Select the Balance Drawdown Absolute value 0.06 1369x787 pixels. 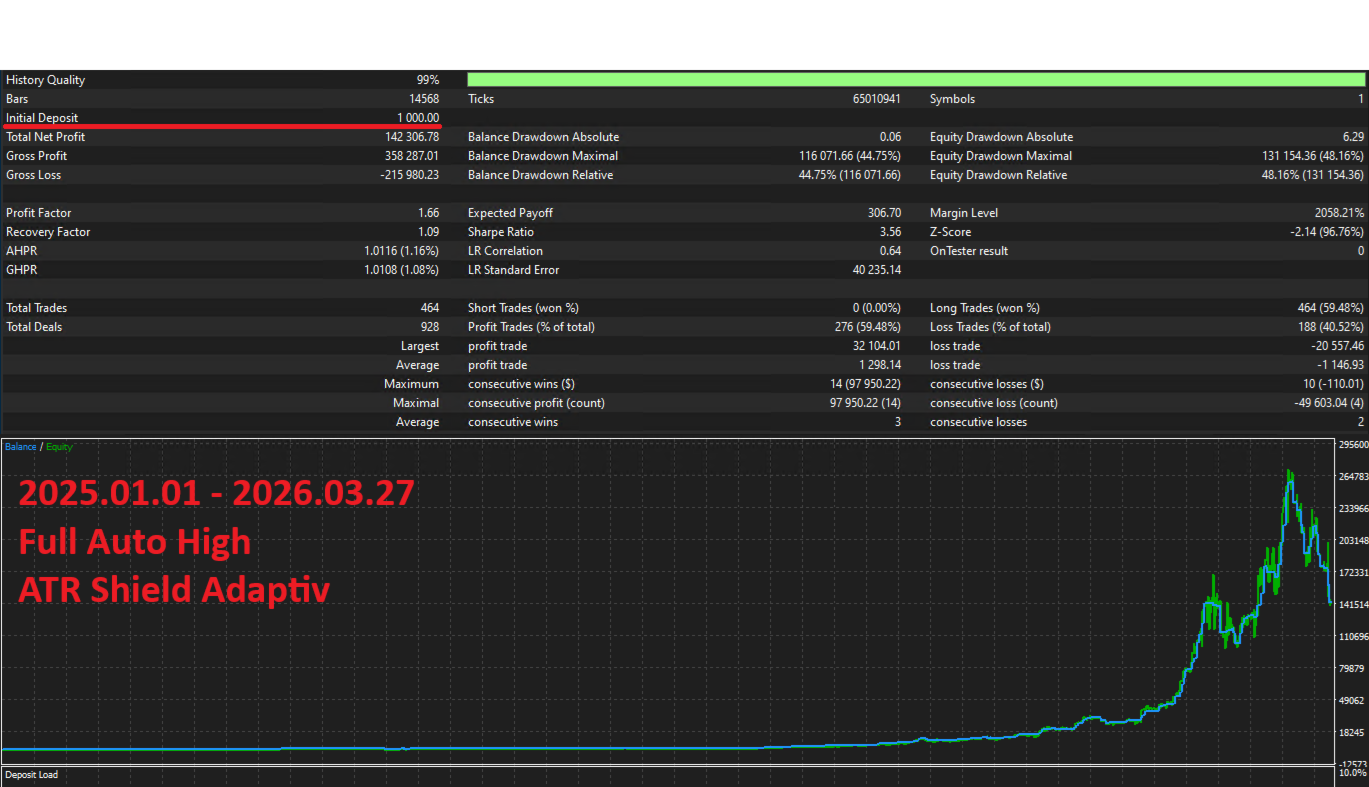click(x=891, y=137)
